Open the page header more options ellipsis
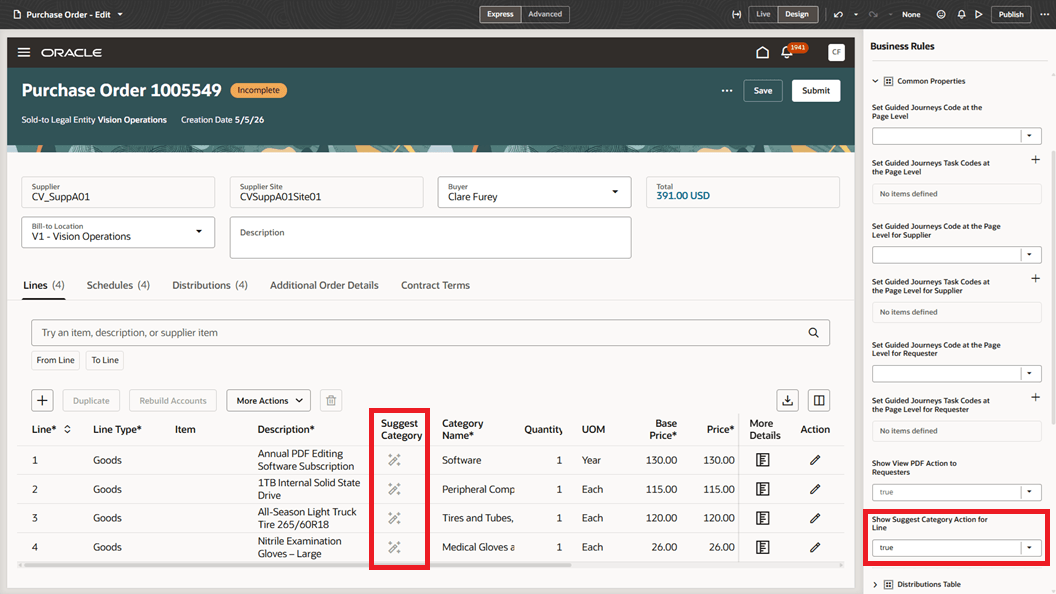Viewport: 1056px width, 594px height. point(727,91)
